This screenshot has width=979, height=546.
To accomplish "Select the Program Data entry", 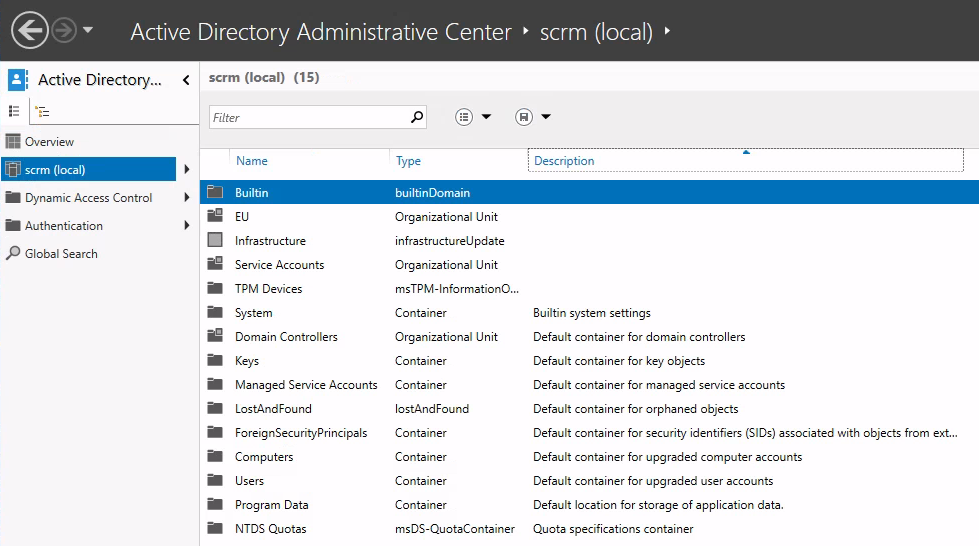I will (x=272, y=505).
